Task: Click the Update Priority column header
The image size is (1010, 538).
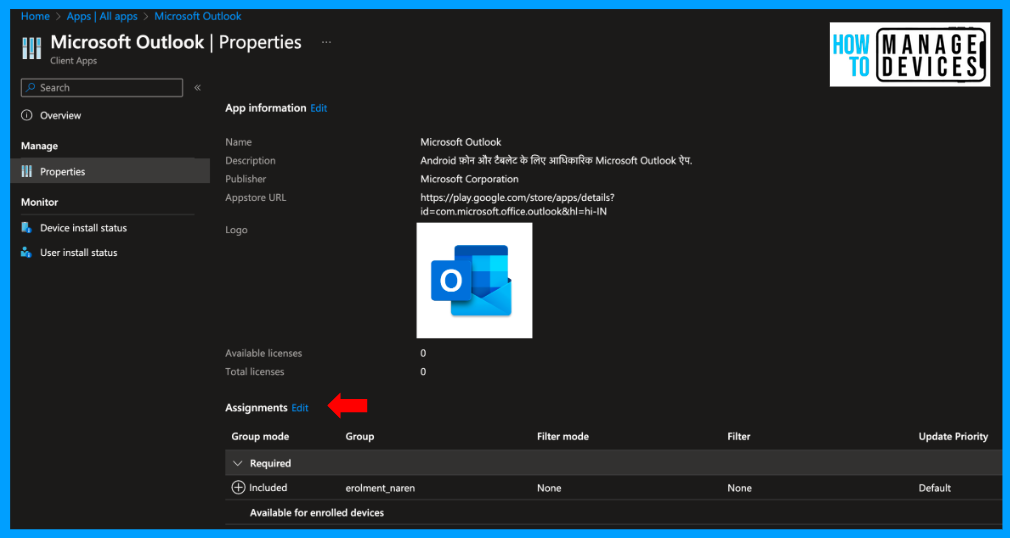Action: (x=953, y=436)
